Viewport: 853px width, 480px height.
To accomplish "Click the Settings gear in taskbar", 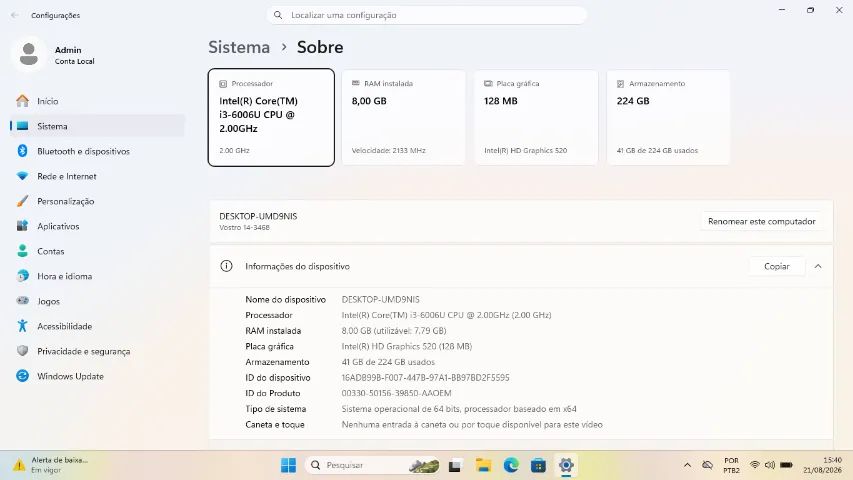I will (566, 465).
